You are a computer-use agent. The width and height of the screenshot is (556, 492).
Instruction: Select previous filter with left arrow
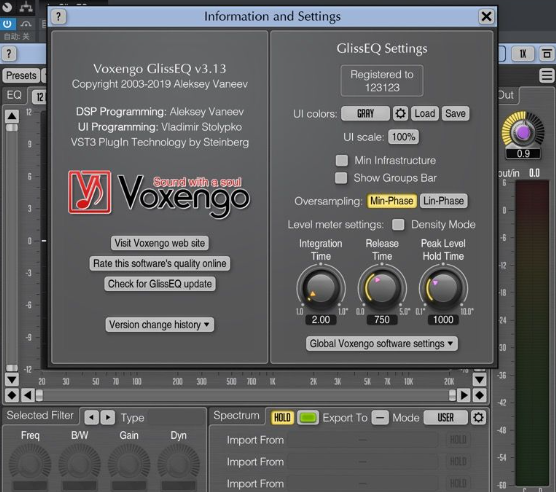pyautogui.click(x=91, y=418)
